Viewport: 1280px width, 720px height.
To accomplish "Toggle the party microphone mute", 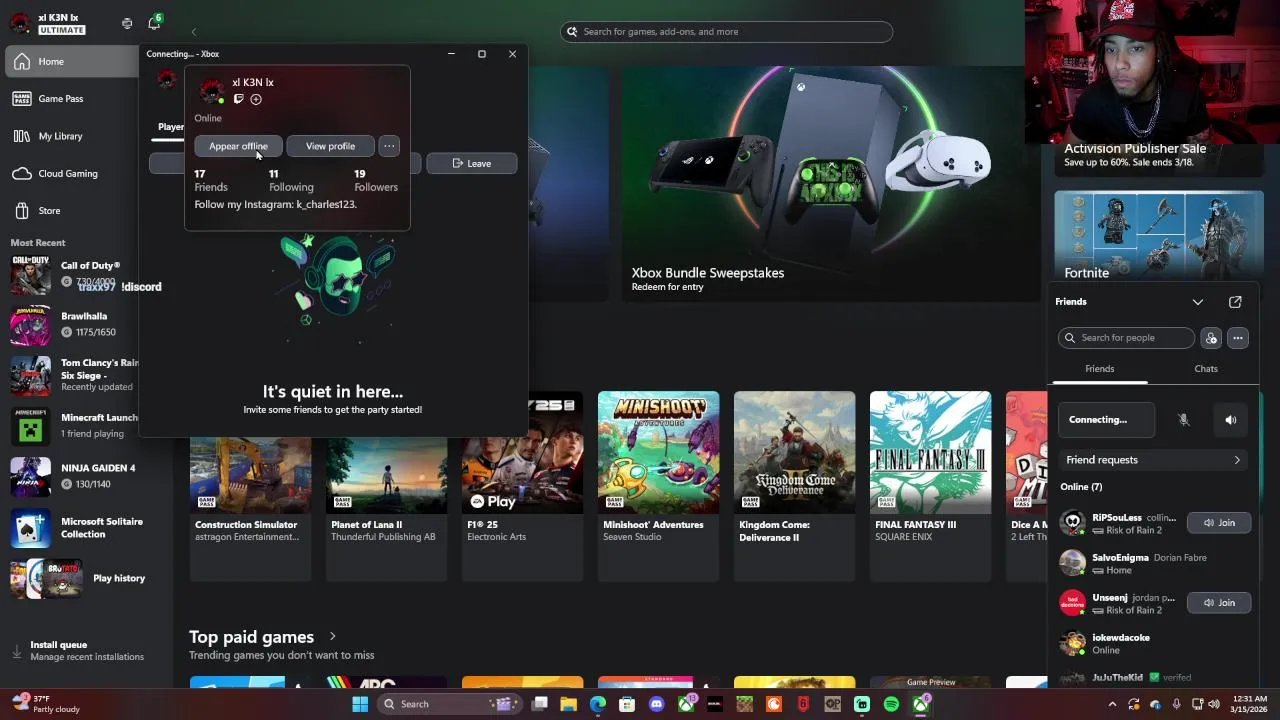I will 1184,420.
